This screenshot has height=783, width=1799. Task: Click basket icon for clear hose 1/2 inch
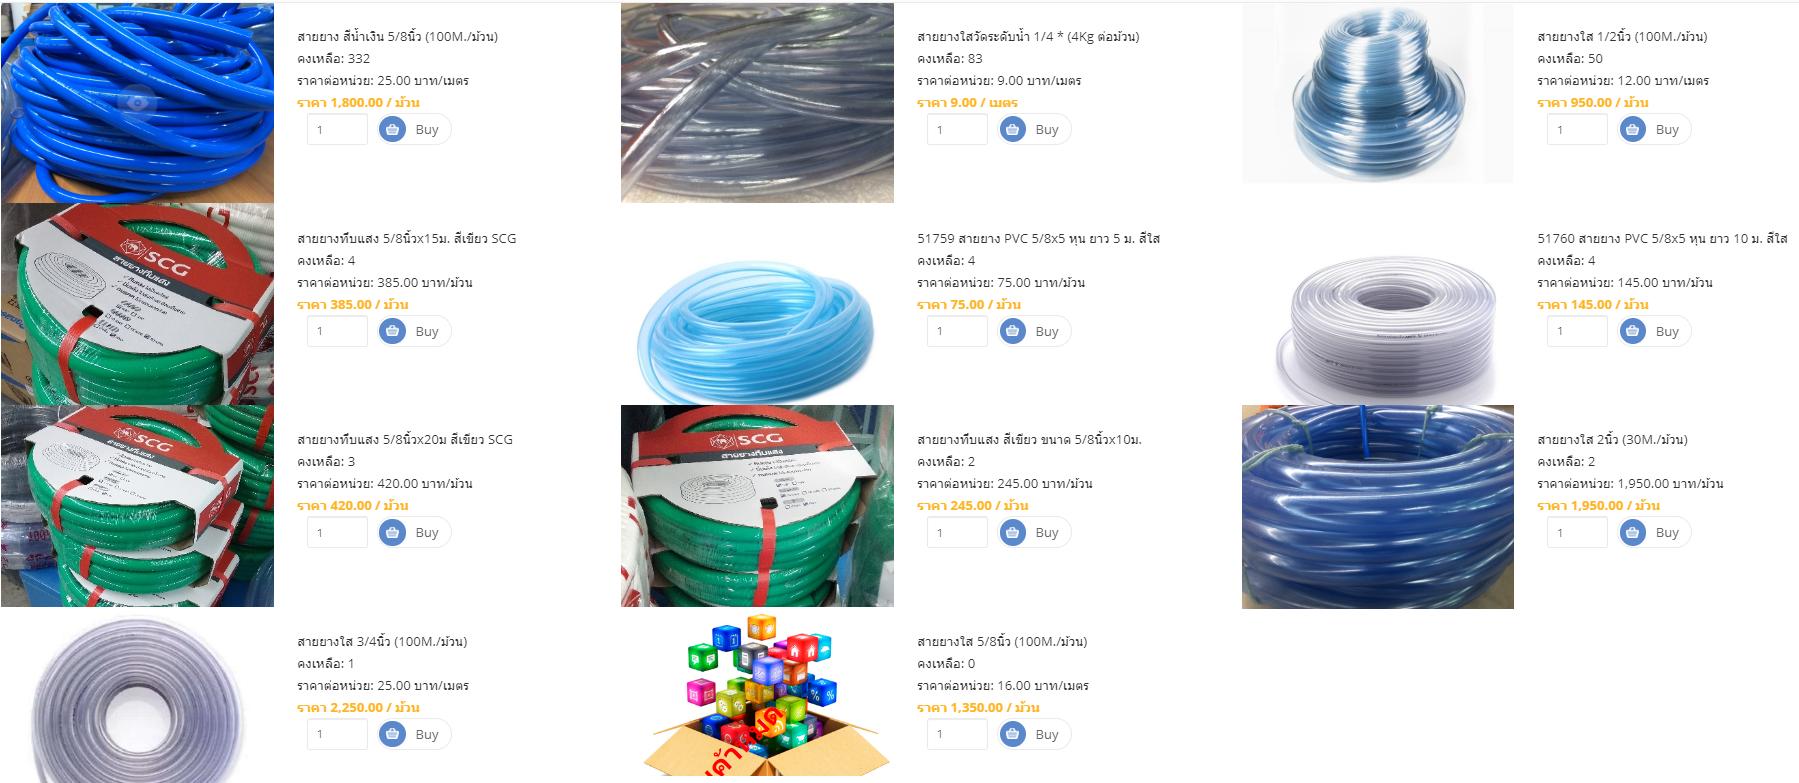point(1633,129)
